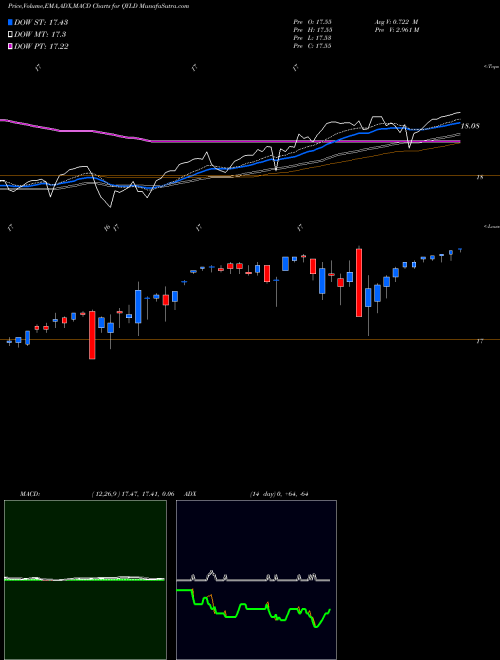This screenshot has height=660, width=500.
Task: Select the 'DOW MT: 17.3' label
Action: coord(40,35)
